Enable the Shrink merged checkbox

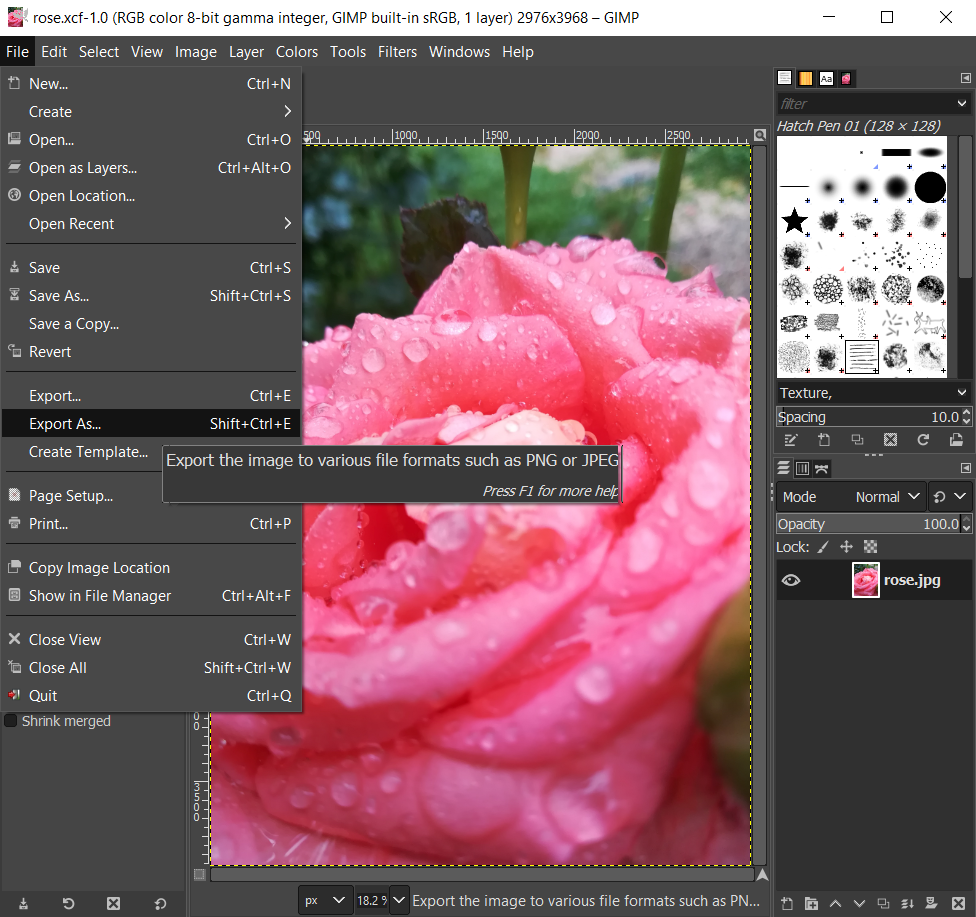pos(11,721)
